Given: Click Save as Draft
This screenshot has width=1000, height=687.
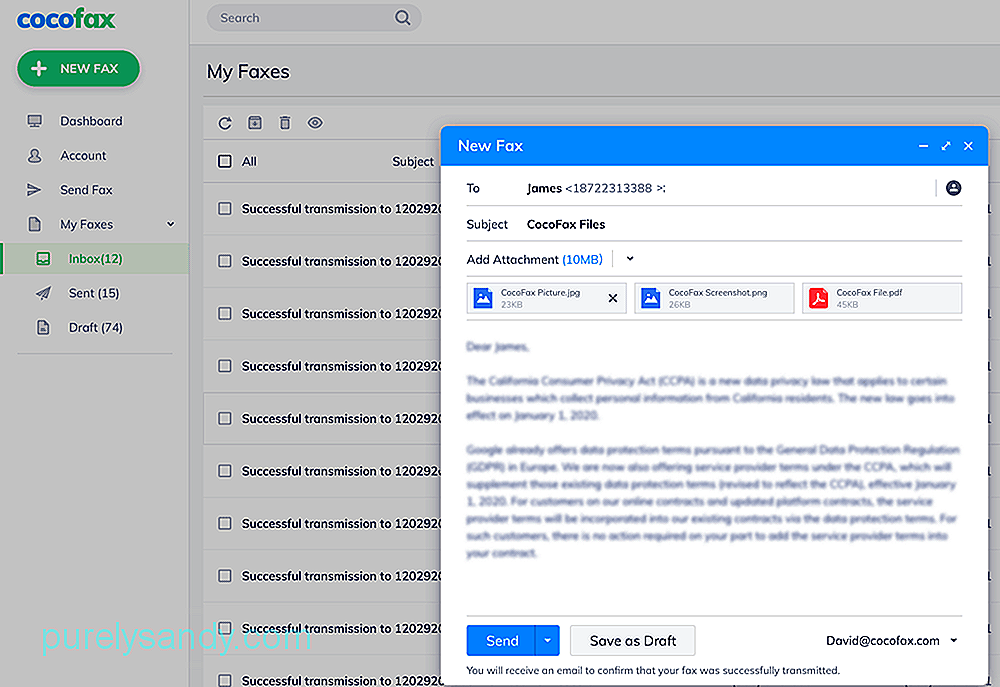Looking at the screenshot, I should click(x=633, y=640).
